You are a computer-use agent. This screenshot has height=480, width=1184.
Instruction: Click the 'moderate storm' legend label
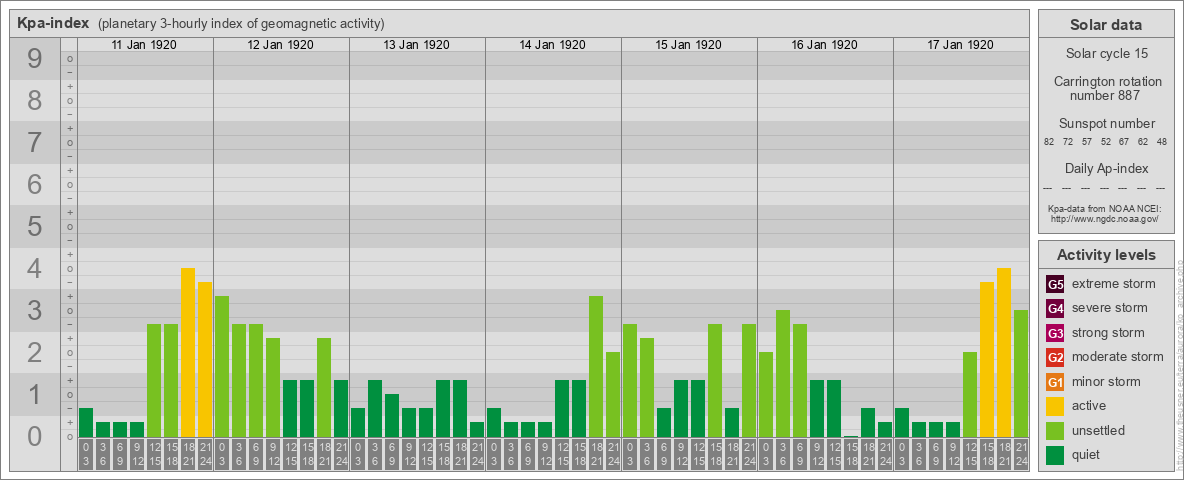click(x=1118, y=356)
